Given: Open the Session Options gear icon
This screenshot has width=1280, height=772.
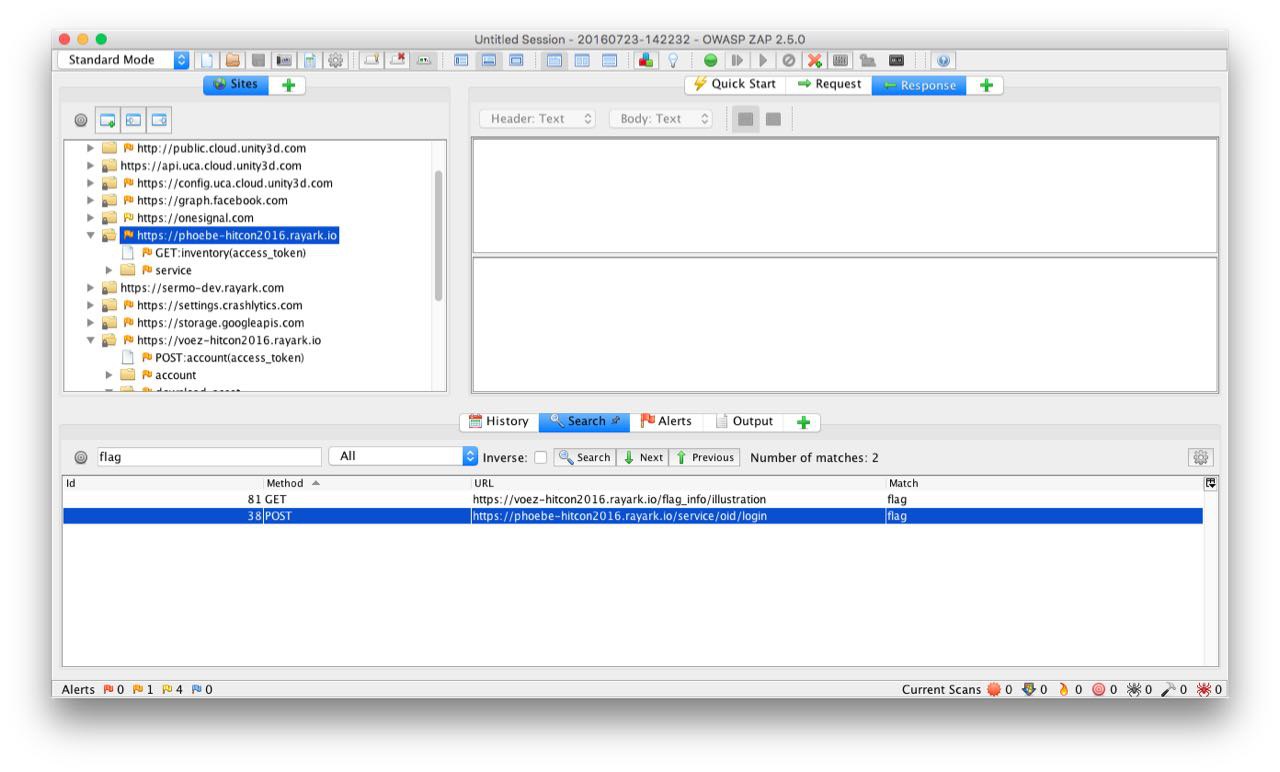Looking at the screenshot, I should coord(336,60).
